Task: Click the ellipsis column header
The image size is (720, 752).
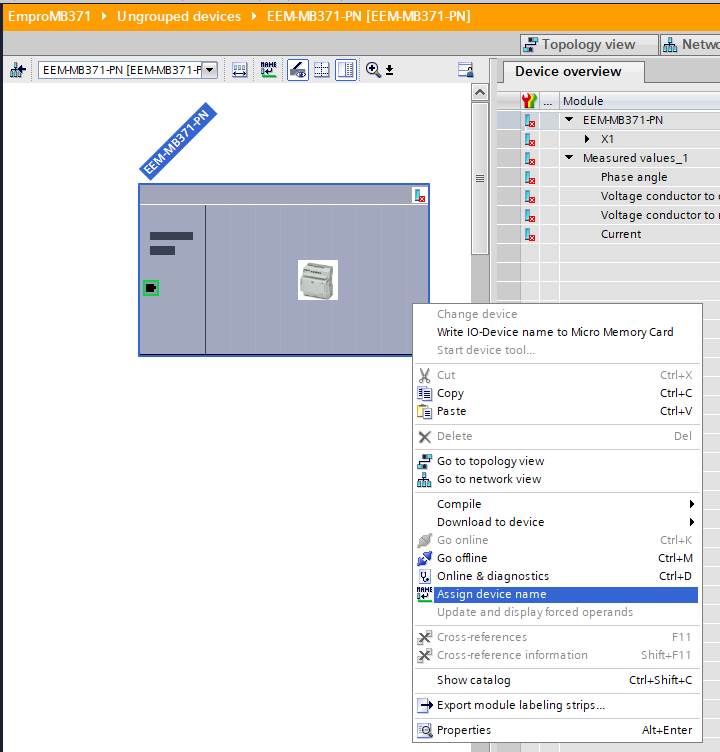Action: point(548,102)
